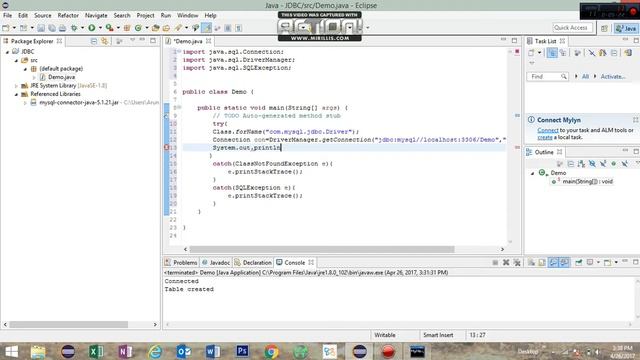
Task: Click New Task icon in Task List
Action: (x=531, y=53)
